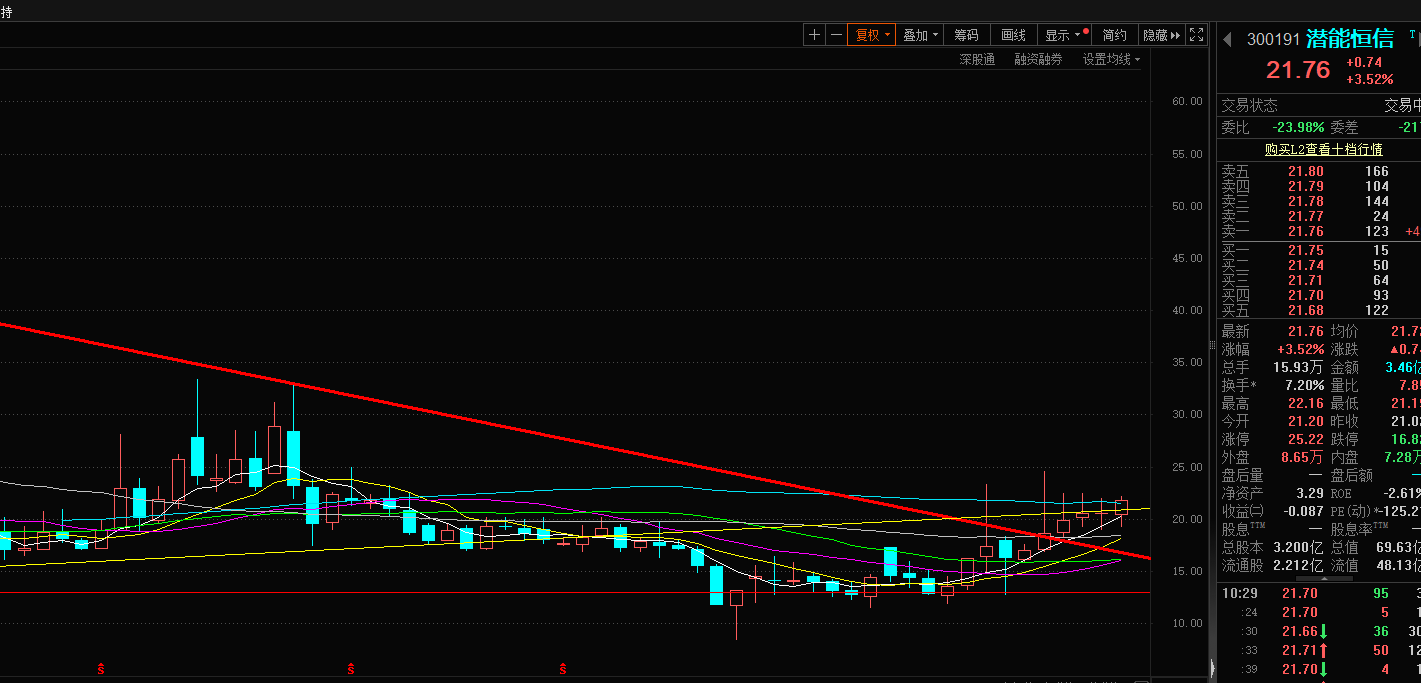Zoom in chart with plus button
1421x683 pixels.
[814, 35]
